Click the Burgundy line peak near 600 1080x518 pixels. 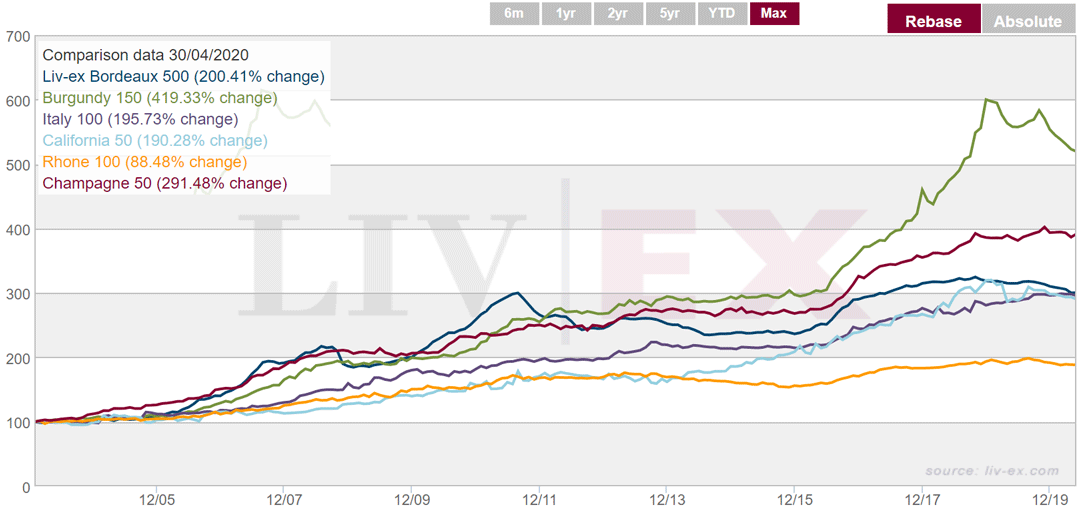point(987,100)
